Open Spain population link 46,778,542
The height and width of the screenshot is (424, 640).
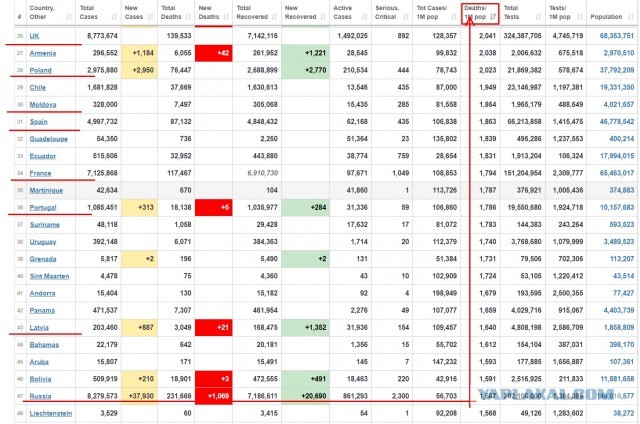[617, 122]
